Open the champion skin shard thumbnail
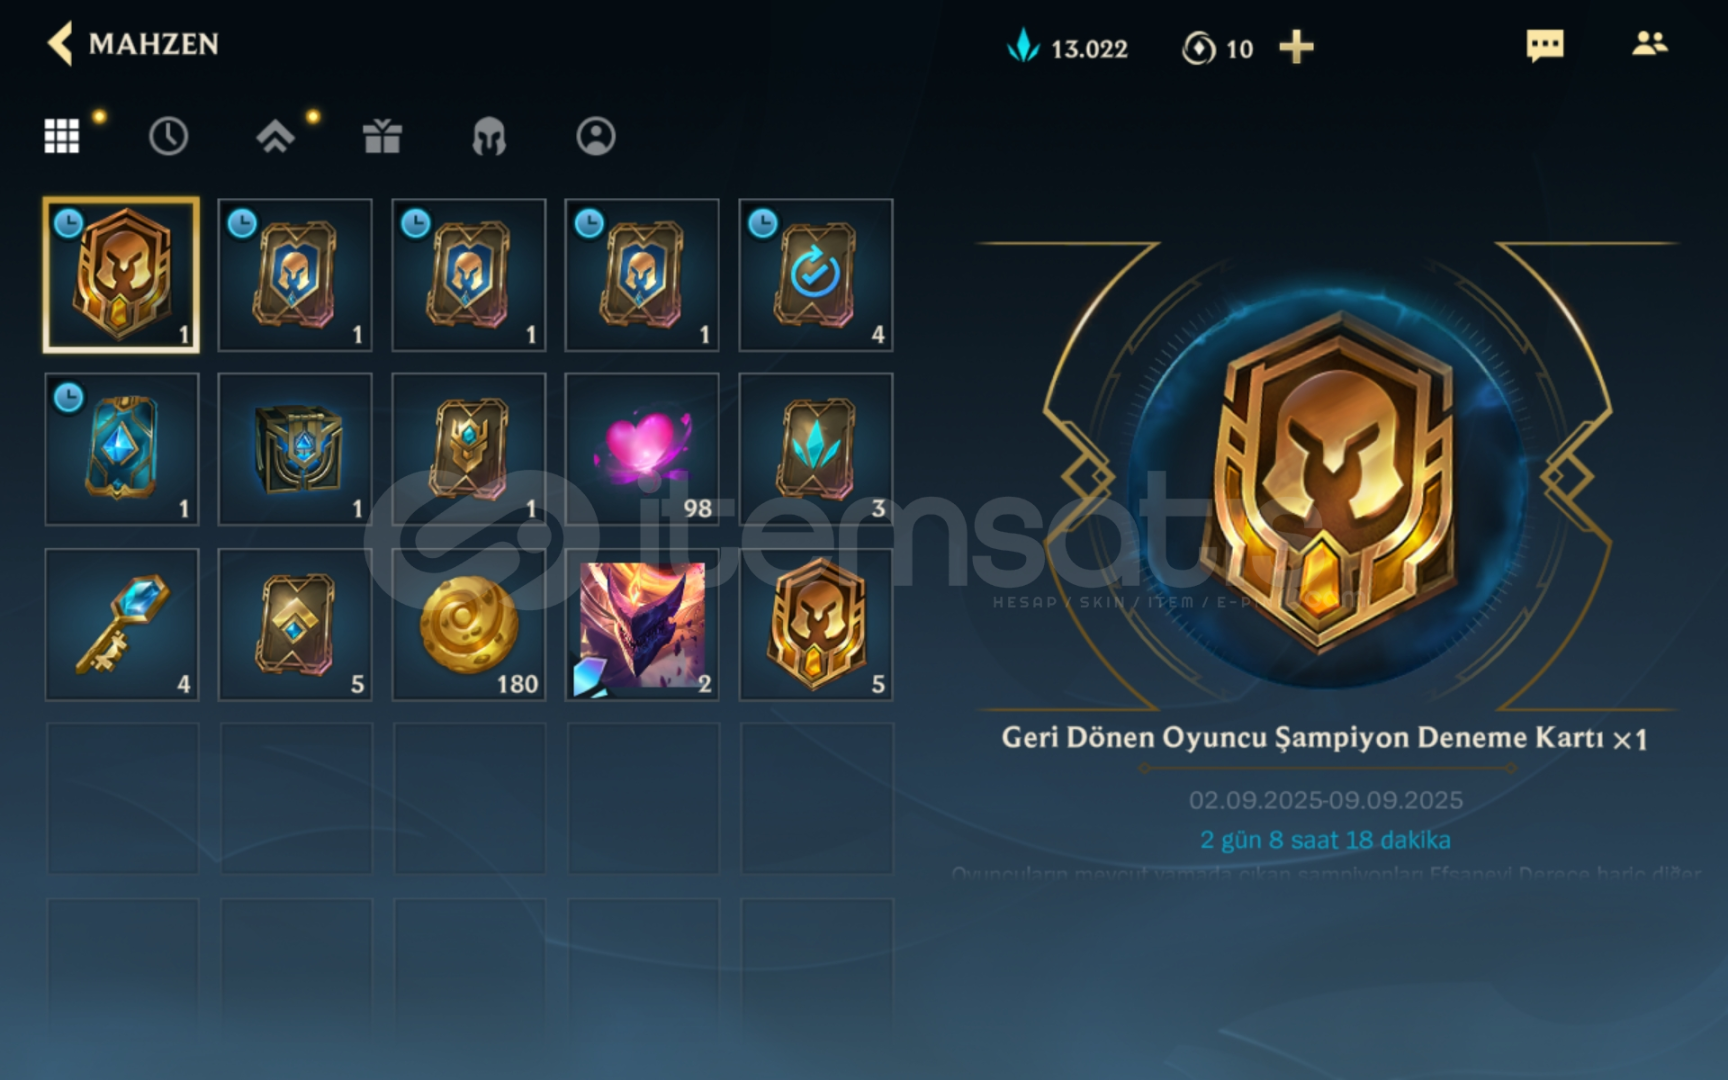This screenshot has width=1728, height=1080. [642, 624]
